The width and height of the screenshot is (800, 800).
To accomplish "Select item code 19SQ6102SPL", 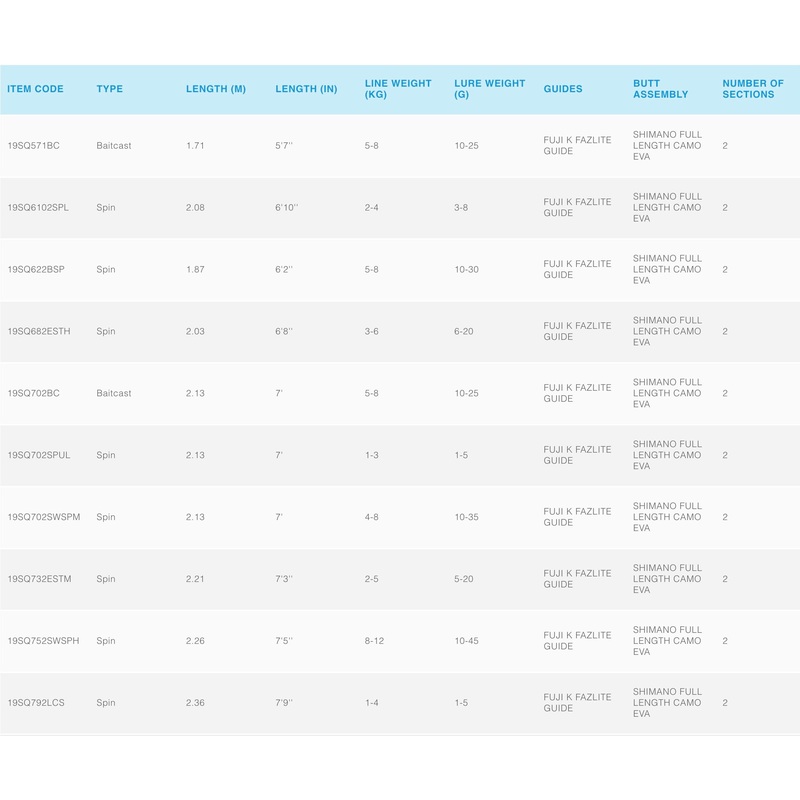I will [39, 208].
